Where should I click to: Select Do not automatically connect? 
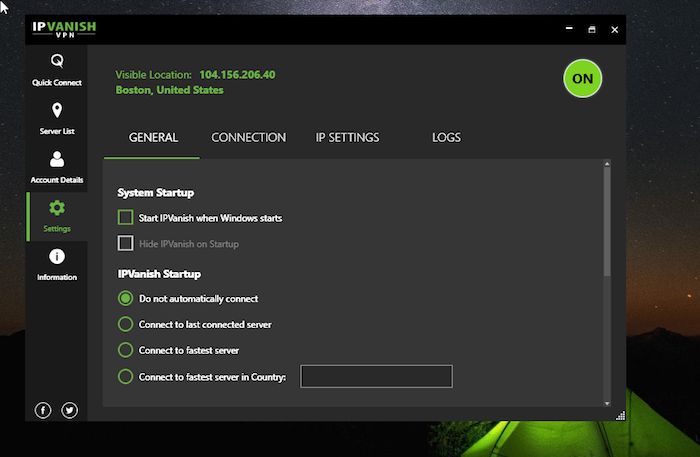[x=125, y=299]
